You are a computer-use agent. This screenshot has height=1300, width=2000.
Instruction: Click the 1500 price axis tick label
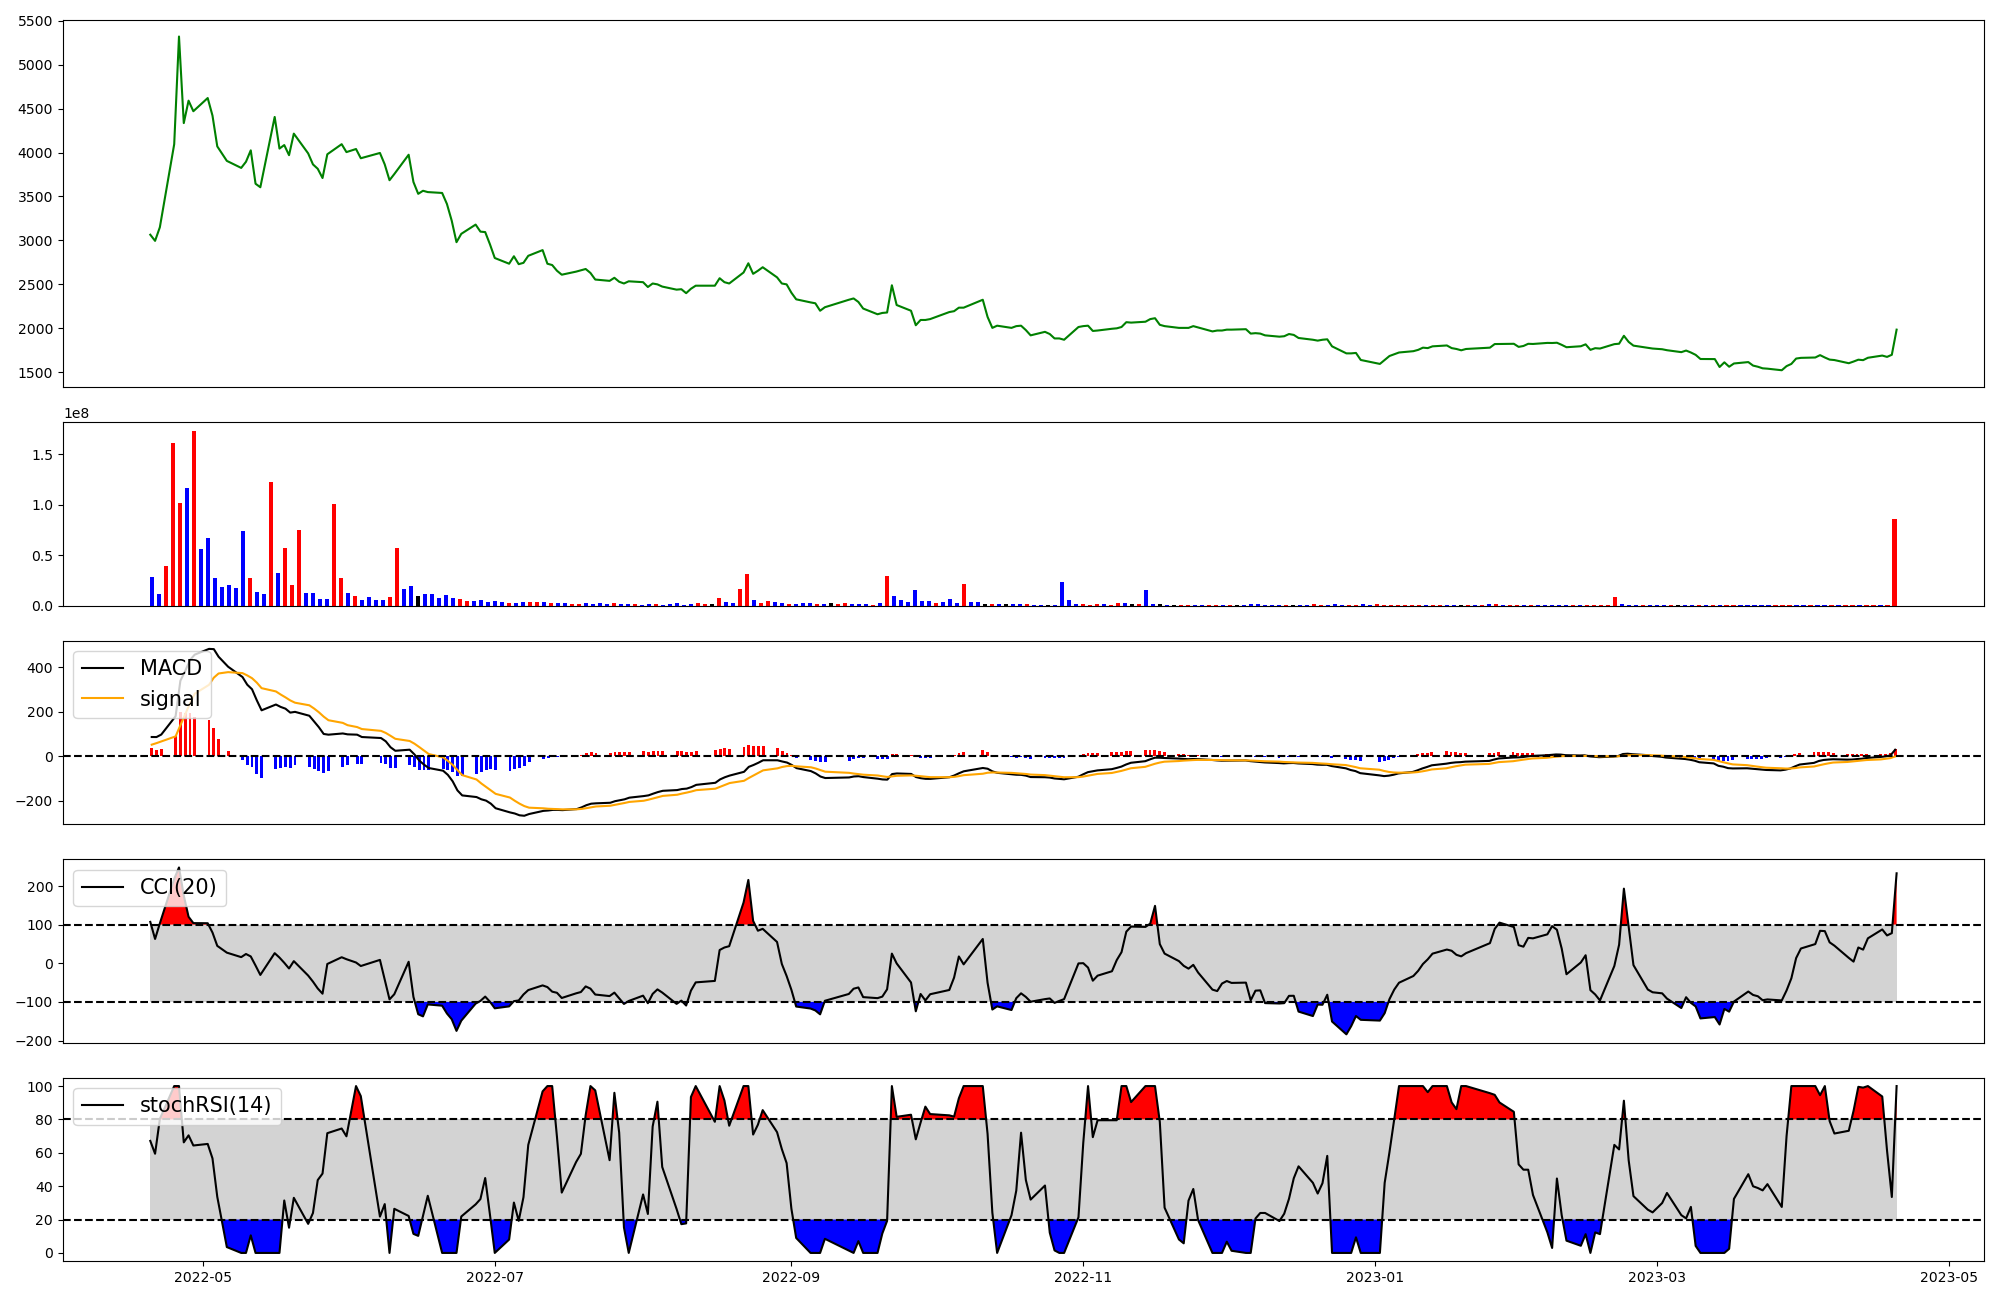click(37, 373)
